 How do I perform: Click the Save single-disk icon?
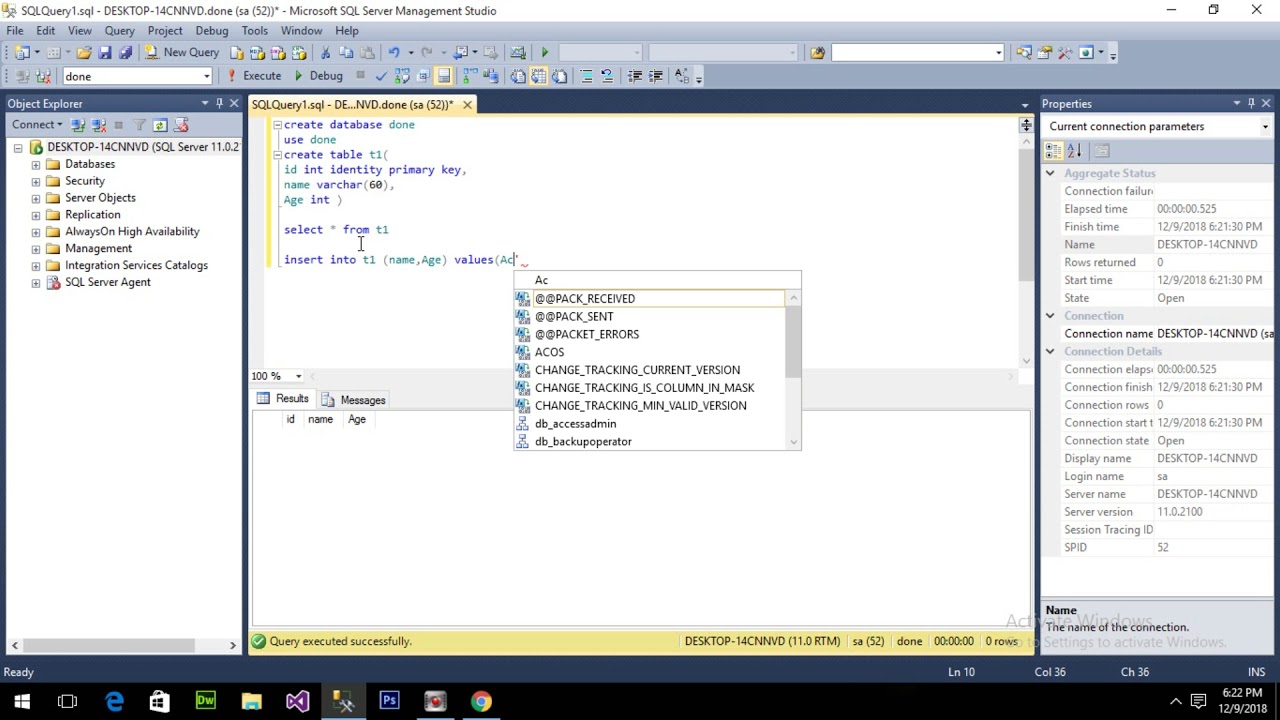click(105, 52)
